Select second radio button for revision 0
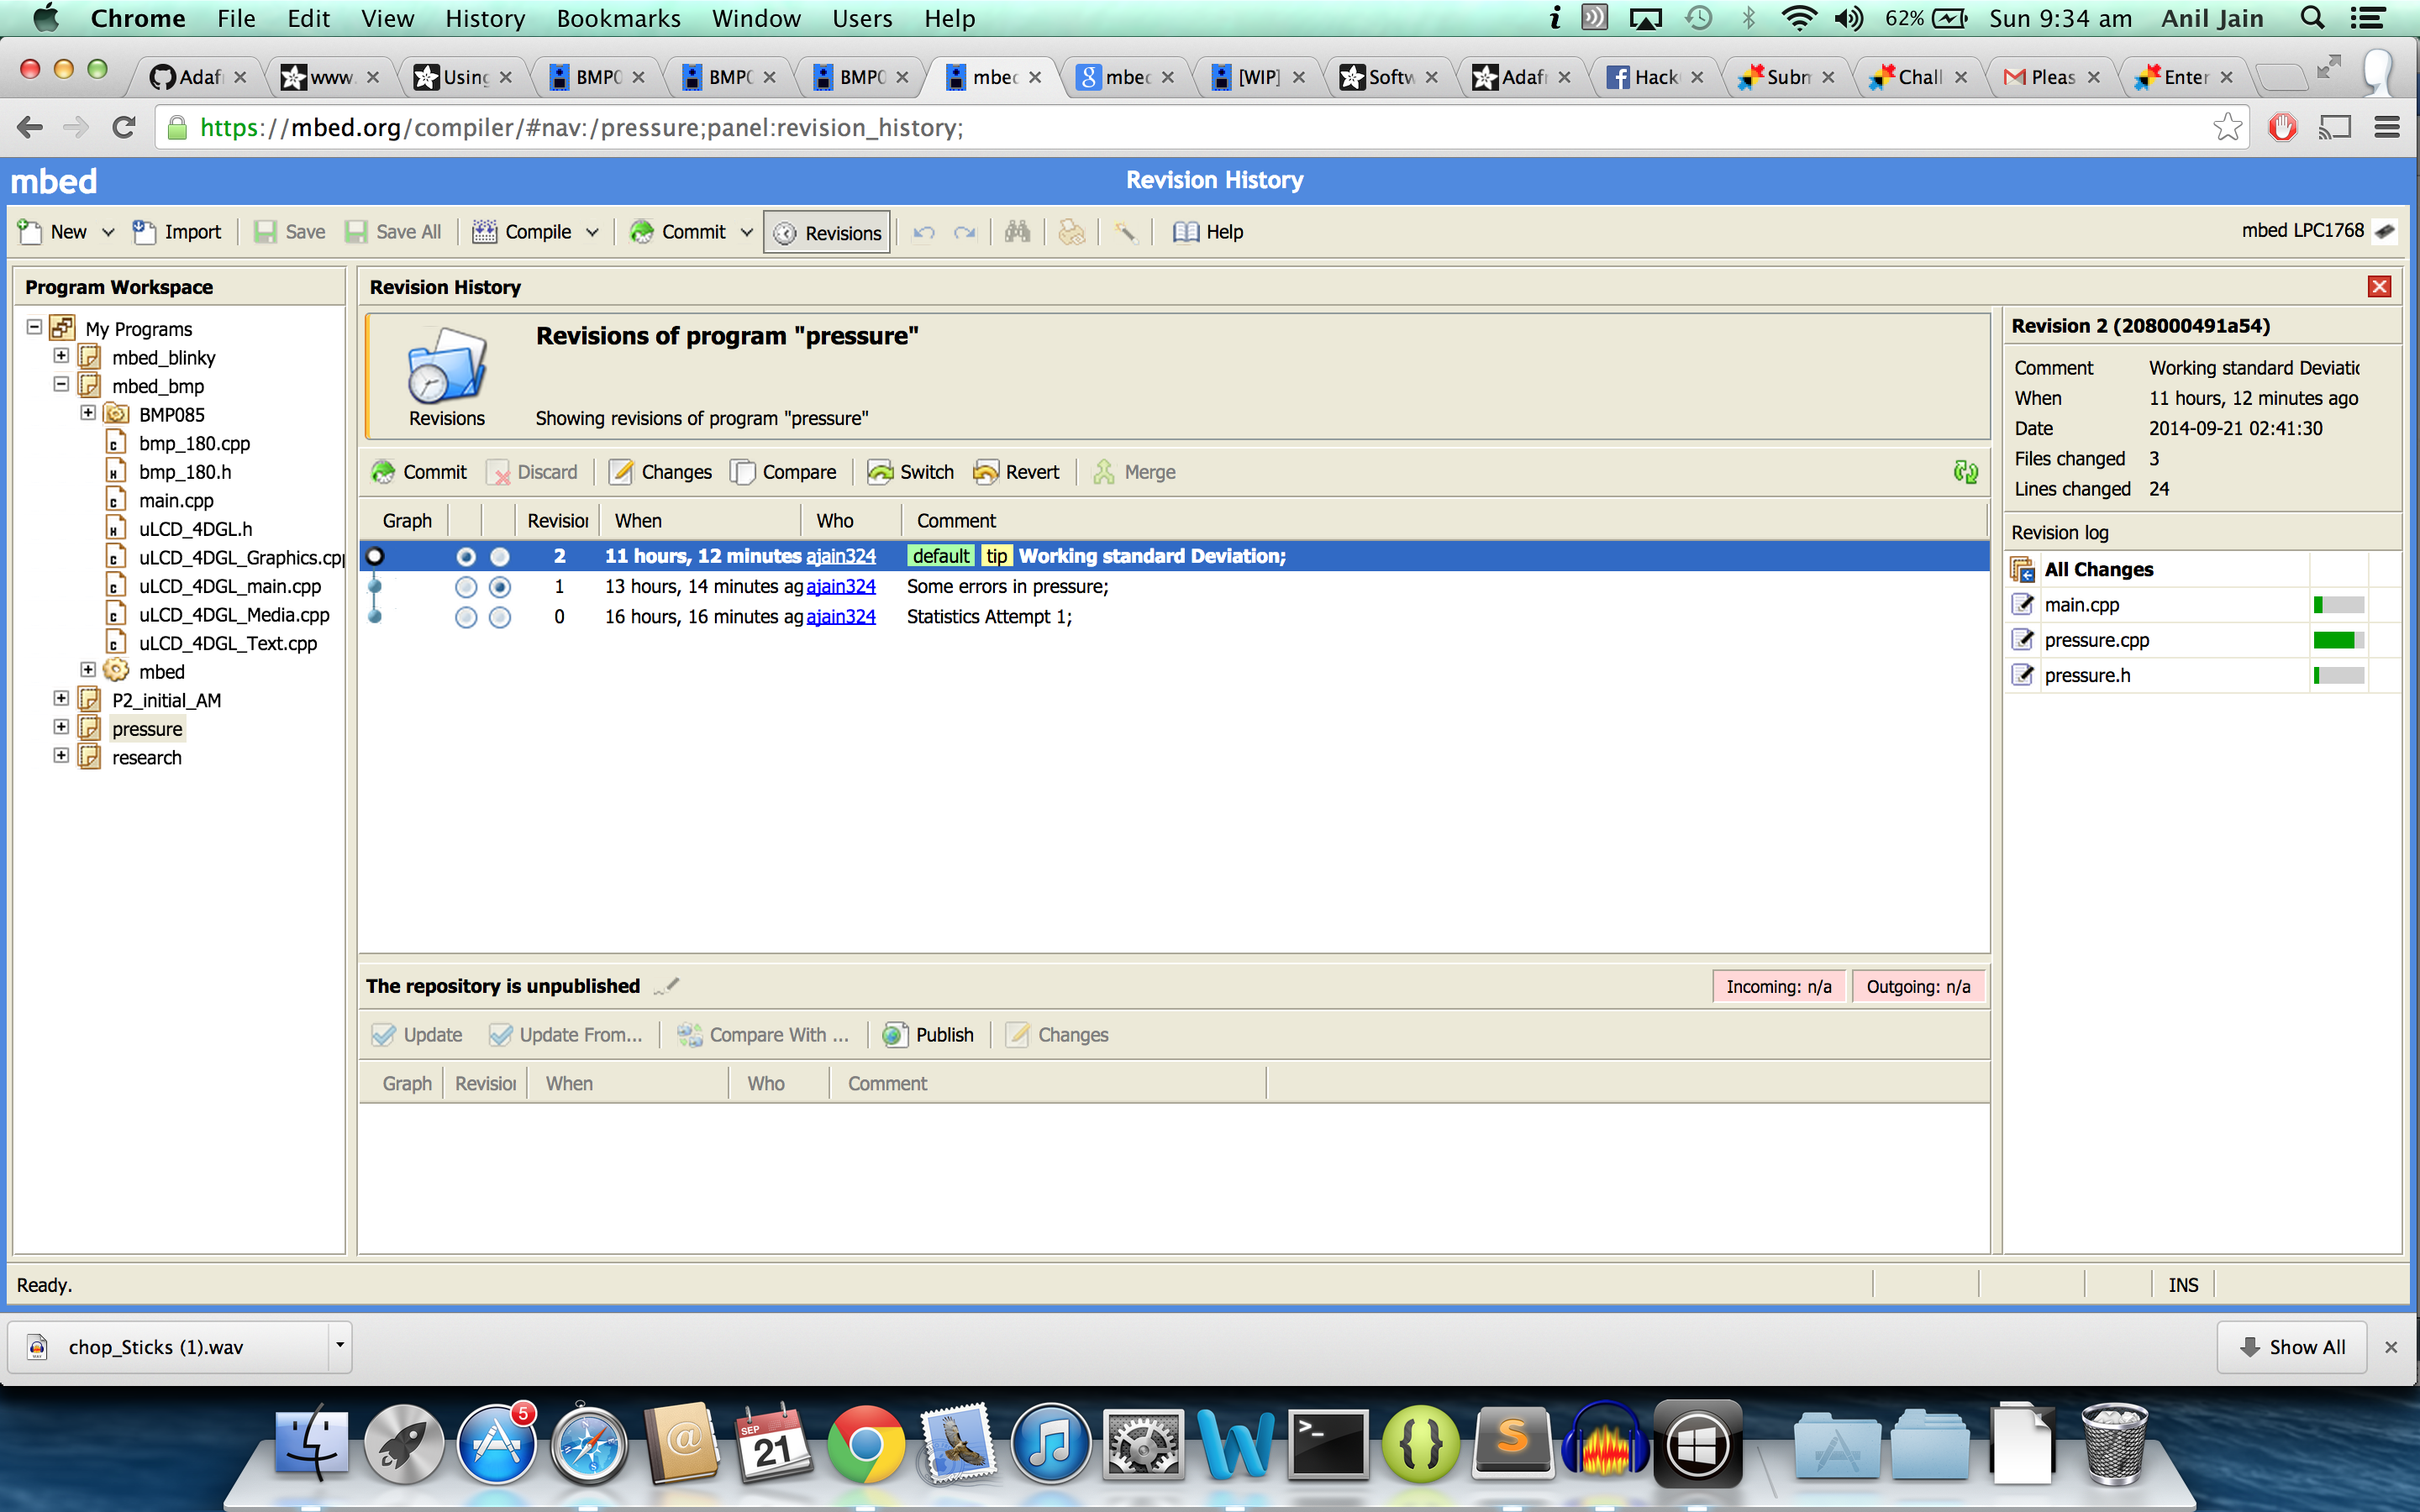The width and height of the screenshot is (2420, 1512). (500, 617)
